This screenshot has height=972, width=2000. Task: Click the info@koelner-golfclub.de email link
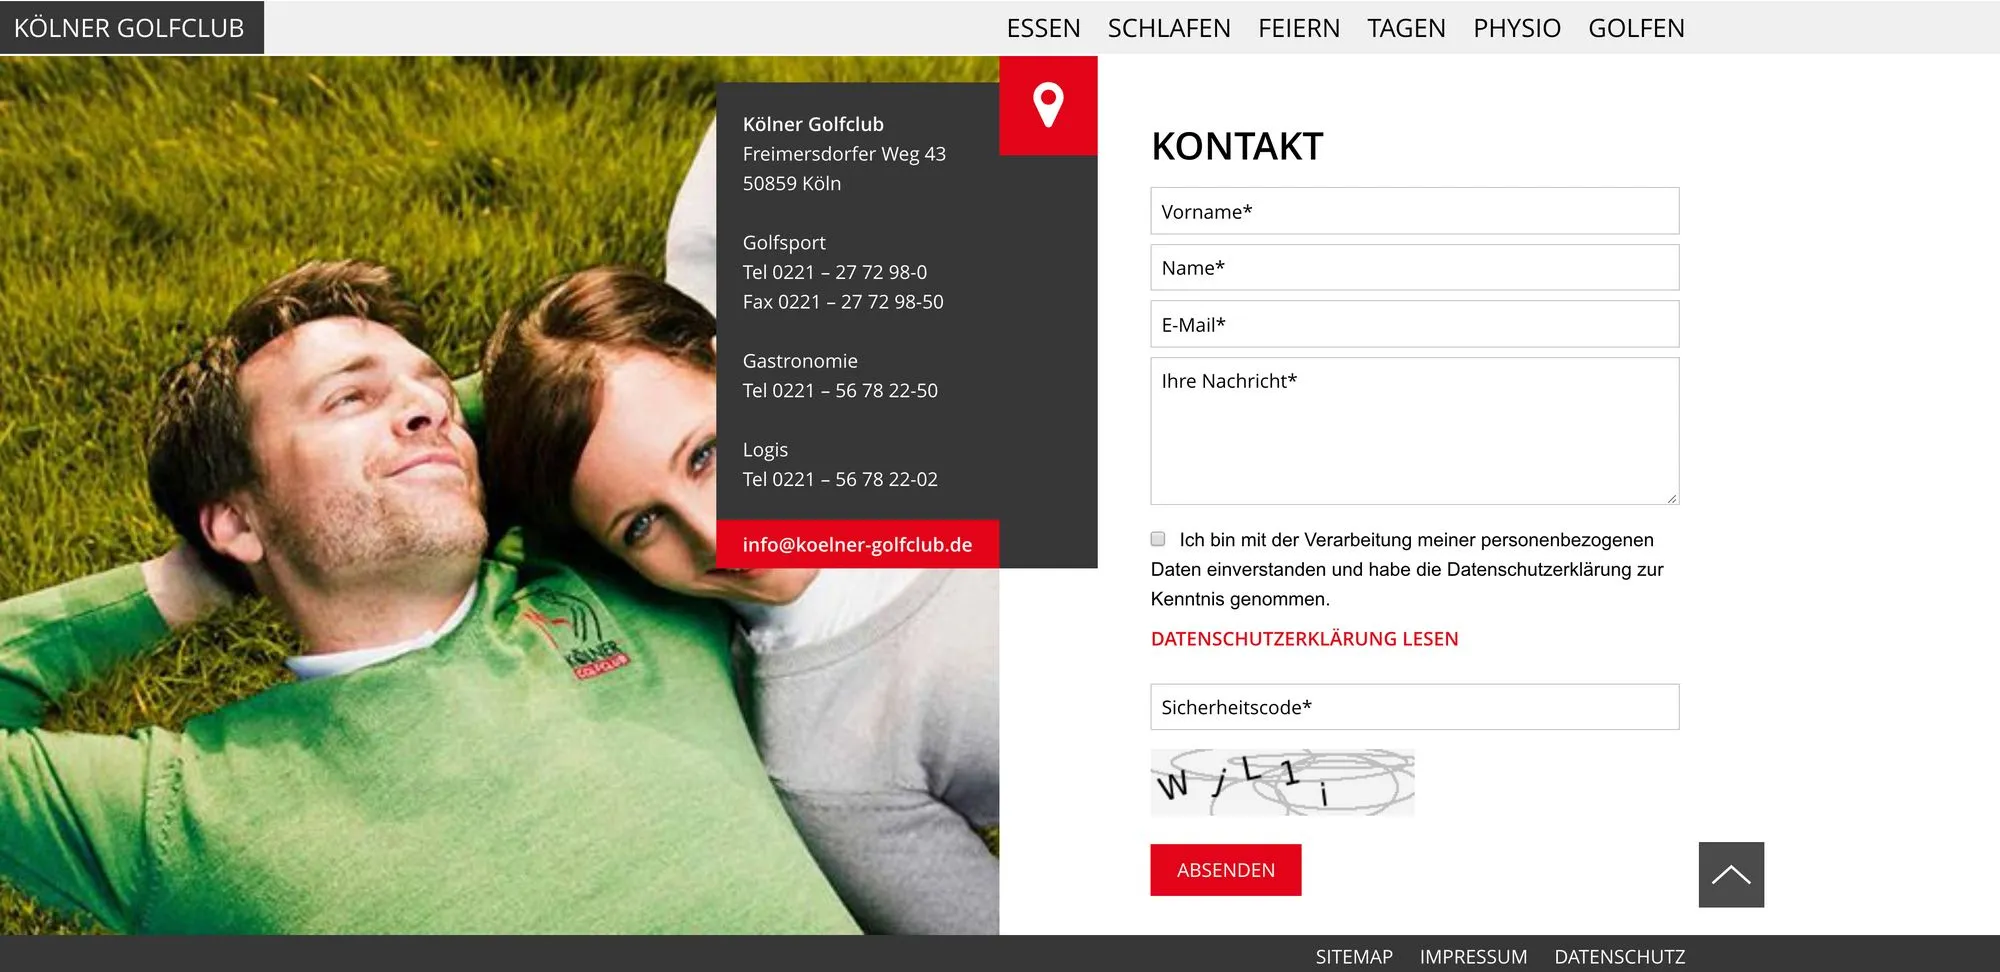pyautogui.click(x=857, y=545)
